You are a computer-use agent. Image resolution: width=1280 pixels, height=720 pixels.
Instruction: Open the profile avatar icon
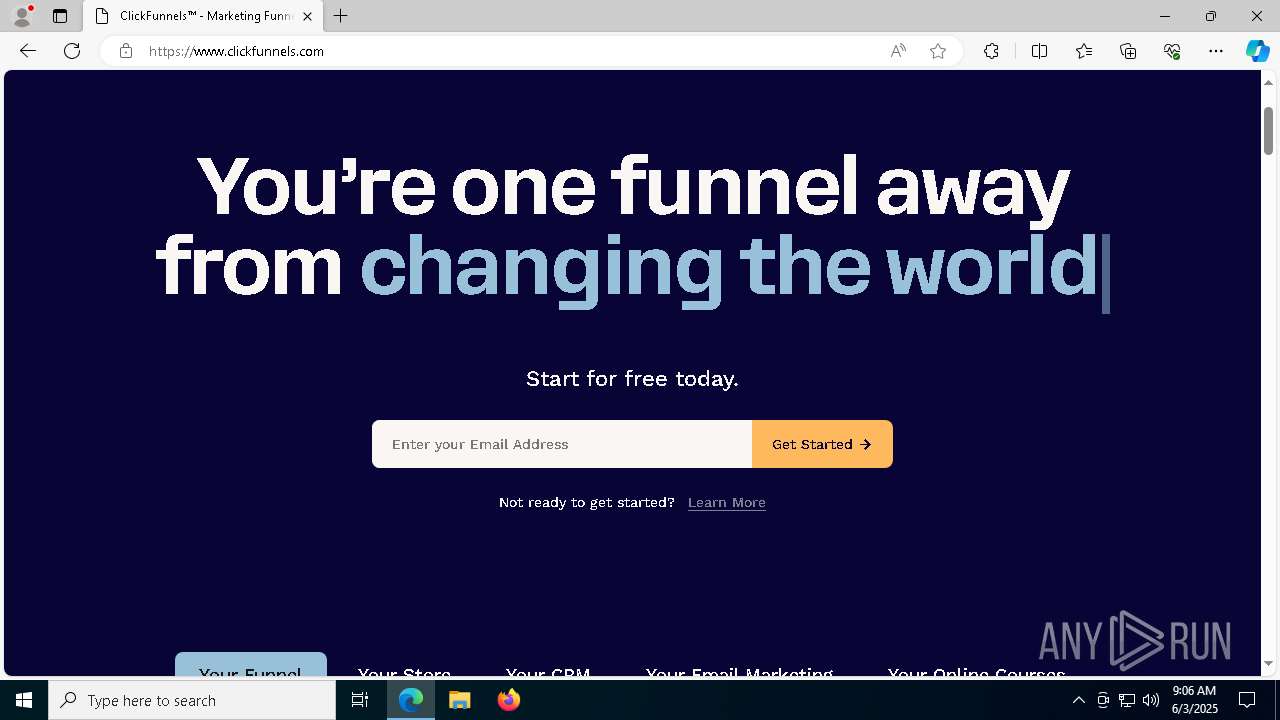click(x=22, y=16)
